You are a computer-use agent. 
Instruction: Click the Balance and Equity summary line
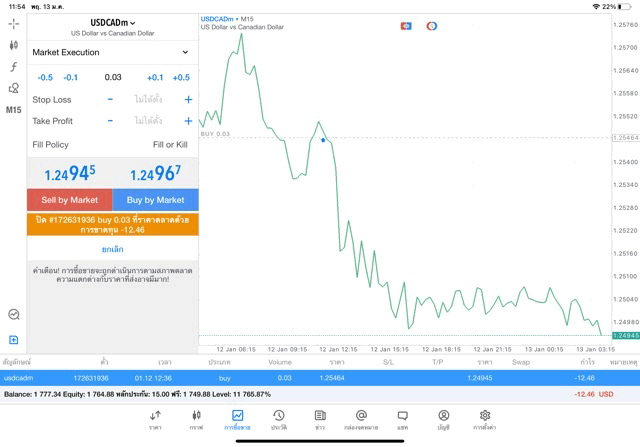point(137,394)
